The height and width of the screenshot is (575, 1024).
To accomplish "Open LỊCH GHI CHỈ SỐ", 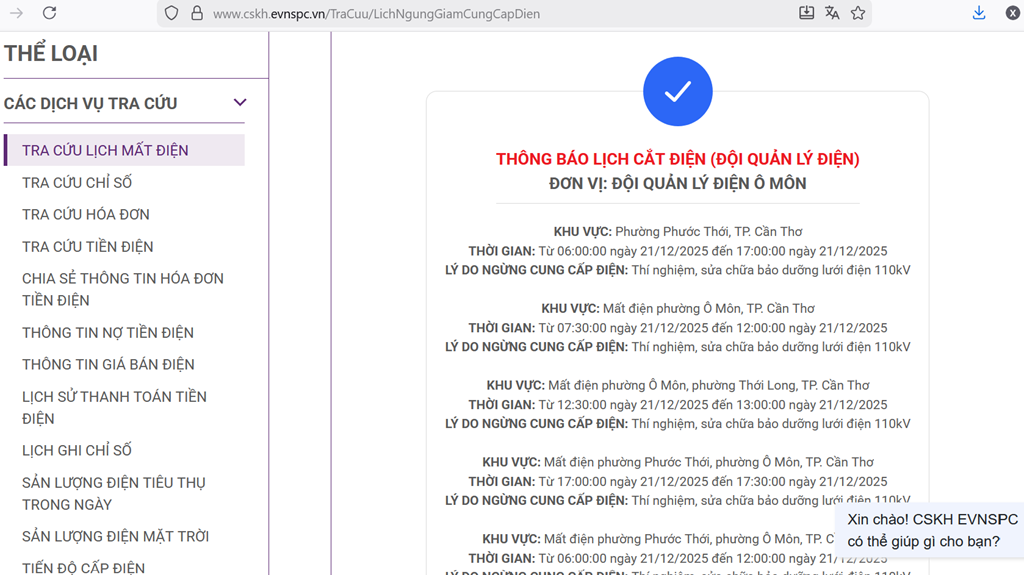I will [x=77, y=451].
